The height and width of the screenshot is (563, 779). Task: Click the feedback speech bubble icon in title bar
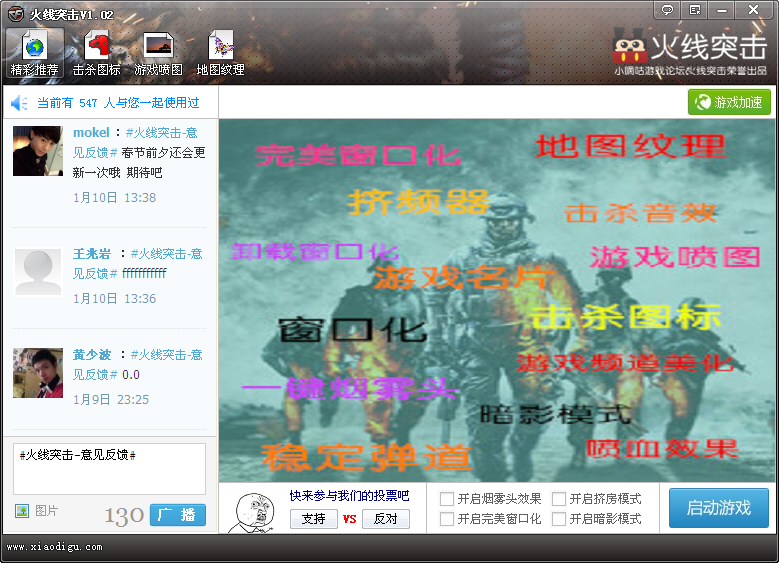click(667, 10)
